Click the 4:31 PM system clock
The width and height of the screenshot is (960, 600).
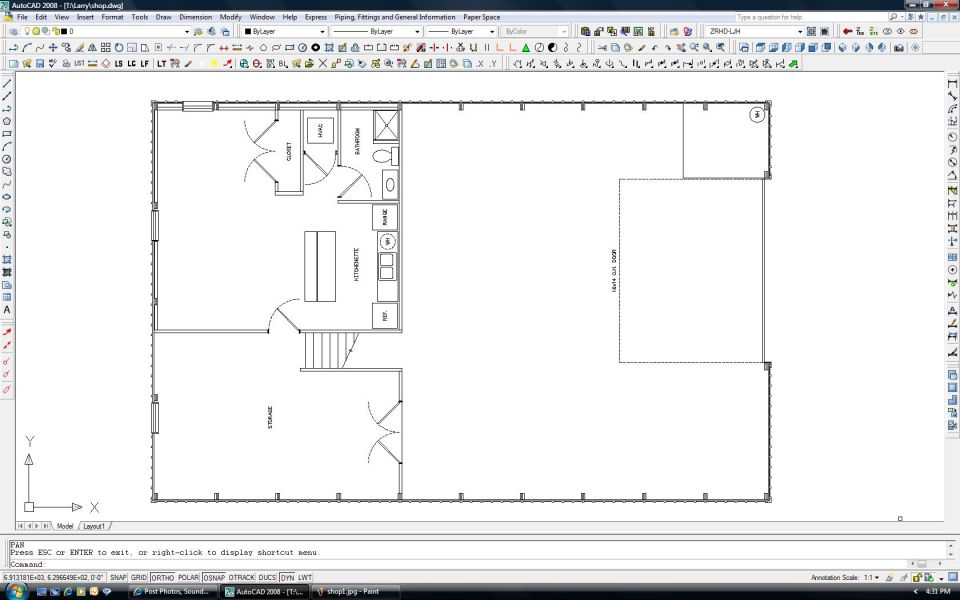(x=938, y=591)
